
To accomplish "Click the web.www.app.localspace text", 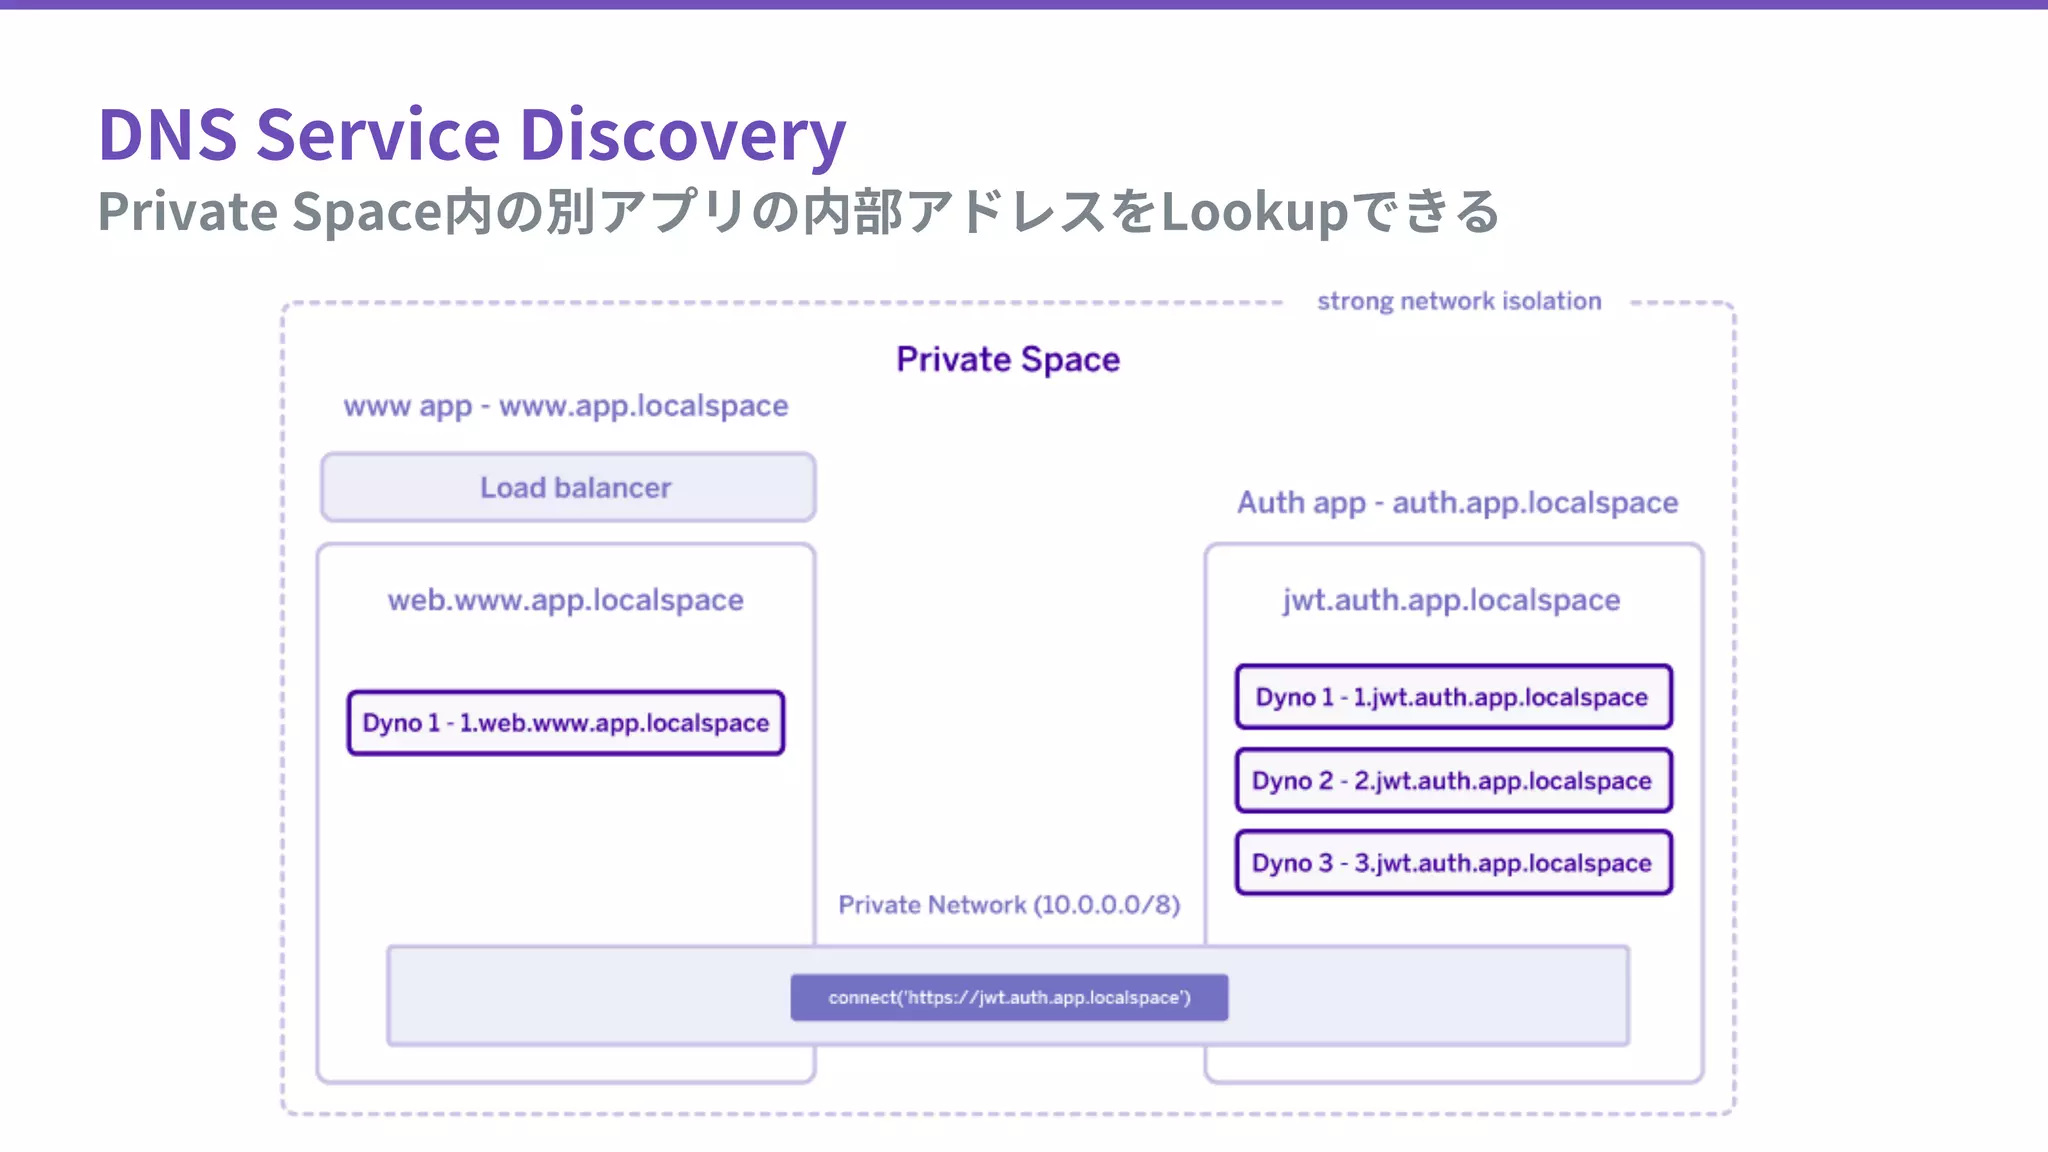I will point(566,600).
